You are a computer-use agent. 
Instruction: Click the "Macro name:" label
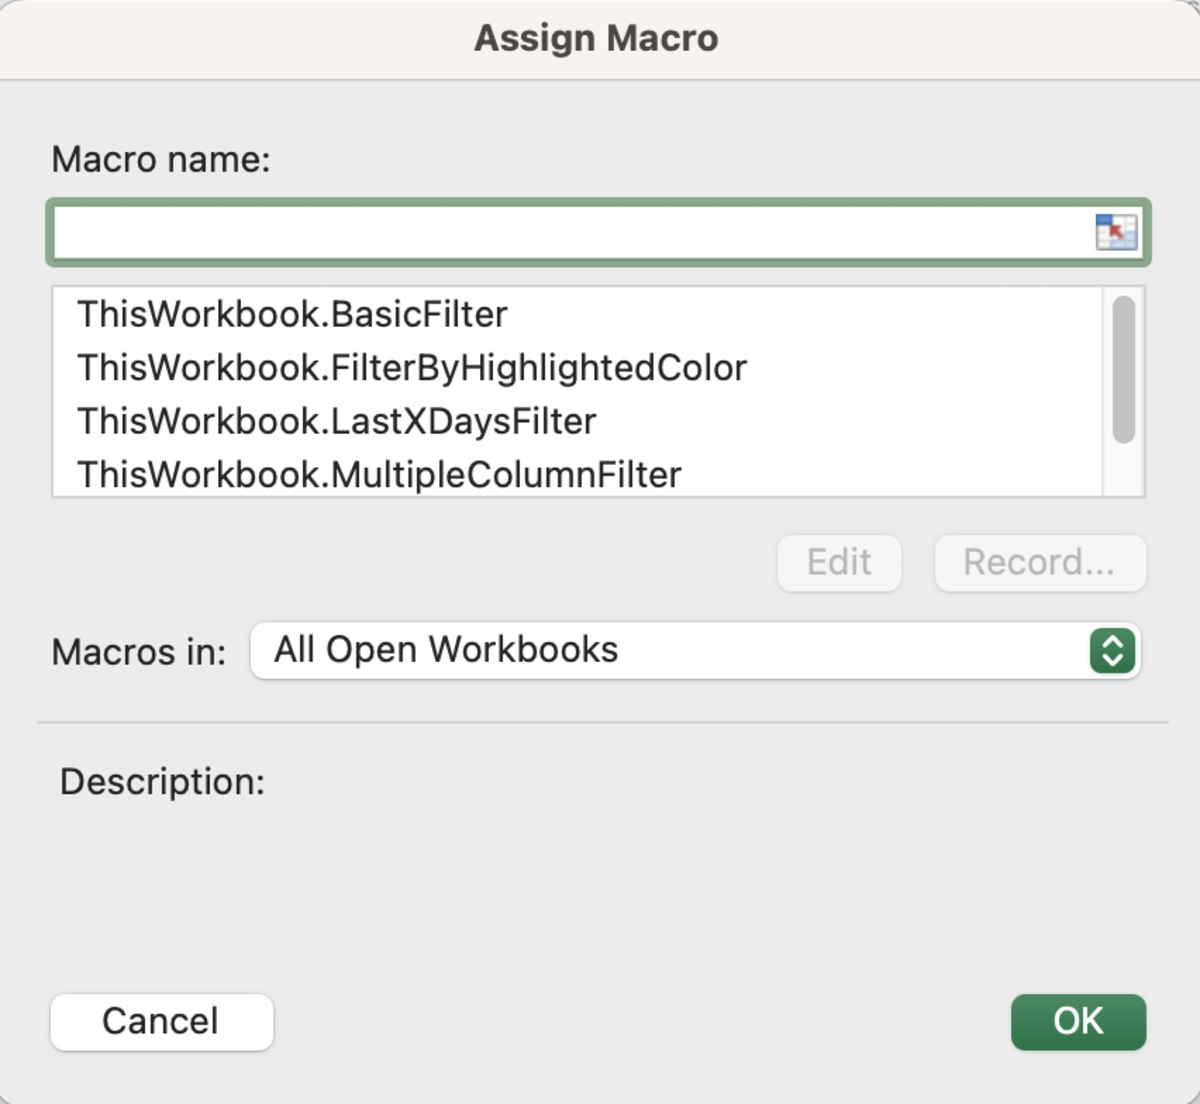click(161, 160)
